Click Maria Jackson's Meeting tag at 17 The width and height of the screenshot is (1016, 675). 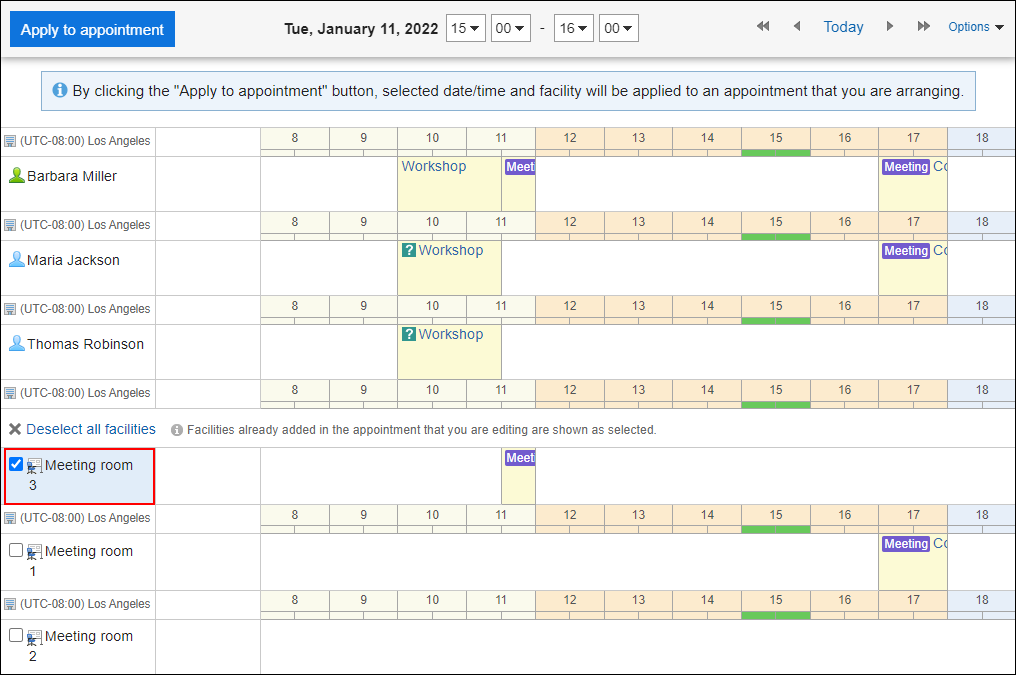[x=906, y=251]
